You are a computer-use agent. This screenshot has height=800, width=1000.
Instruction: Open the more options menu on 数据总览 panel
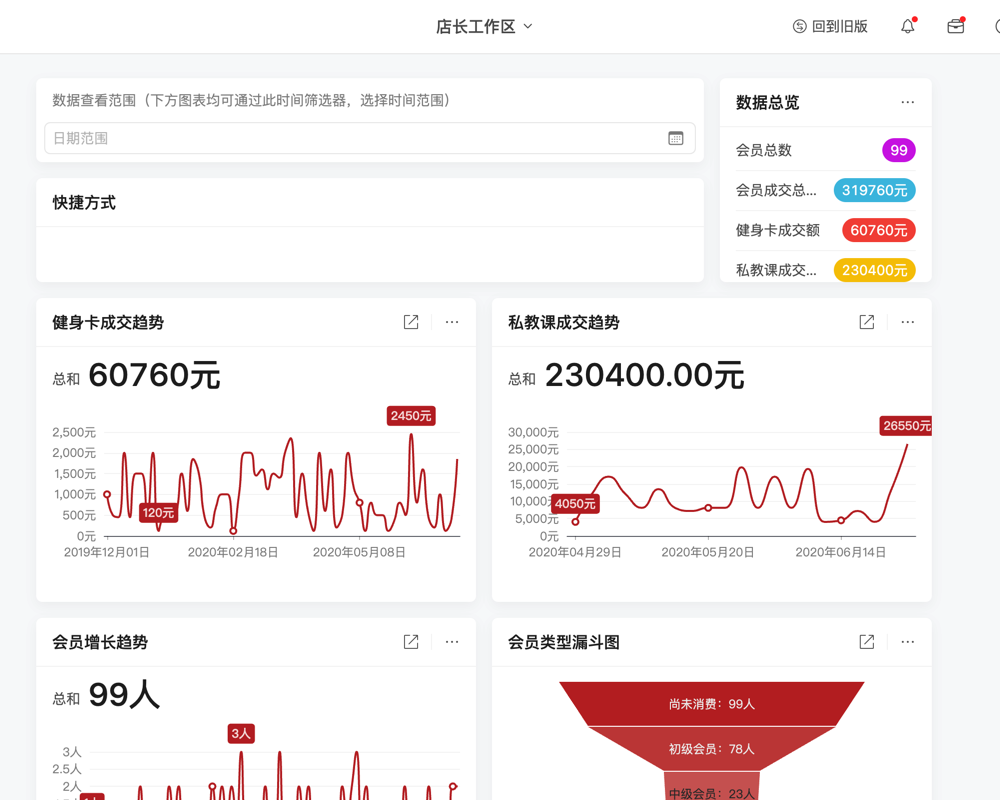coord(907,102)
